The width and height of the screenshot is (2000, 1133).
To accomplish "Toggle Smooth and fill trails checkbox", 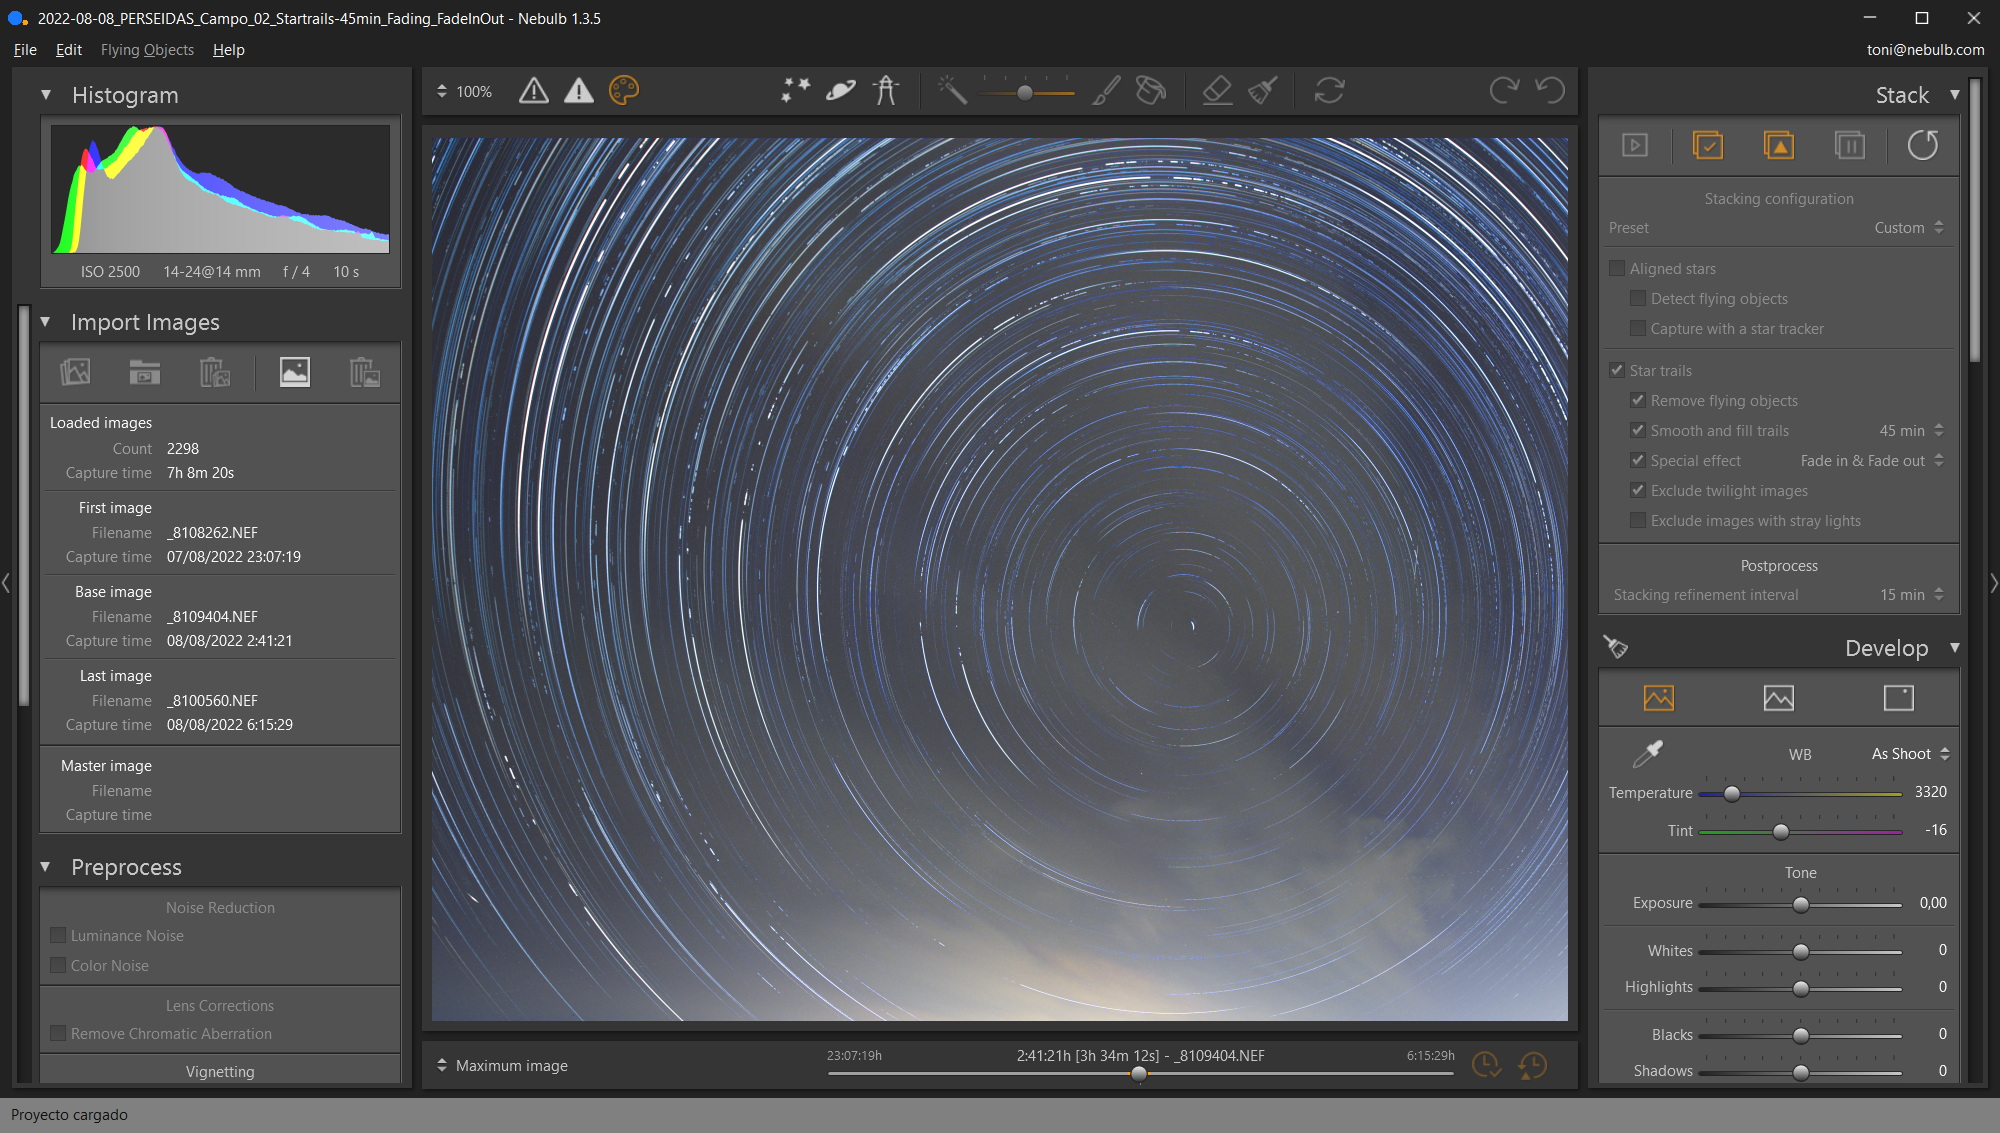I will tap(1638, 430).
